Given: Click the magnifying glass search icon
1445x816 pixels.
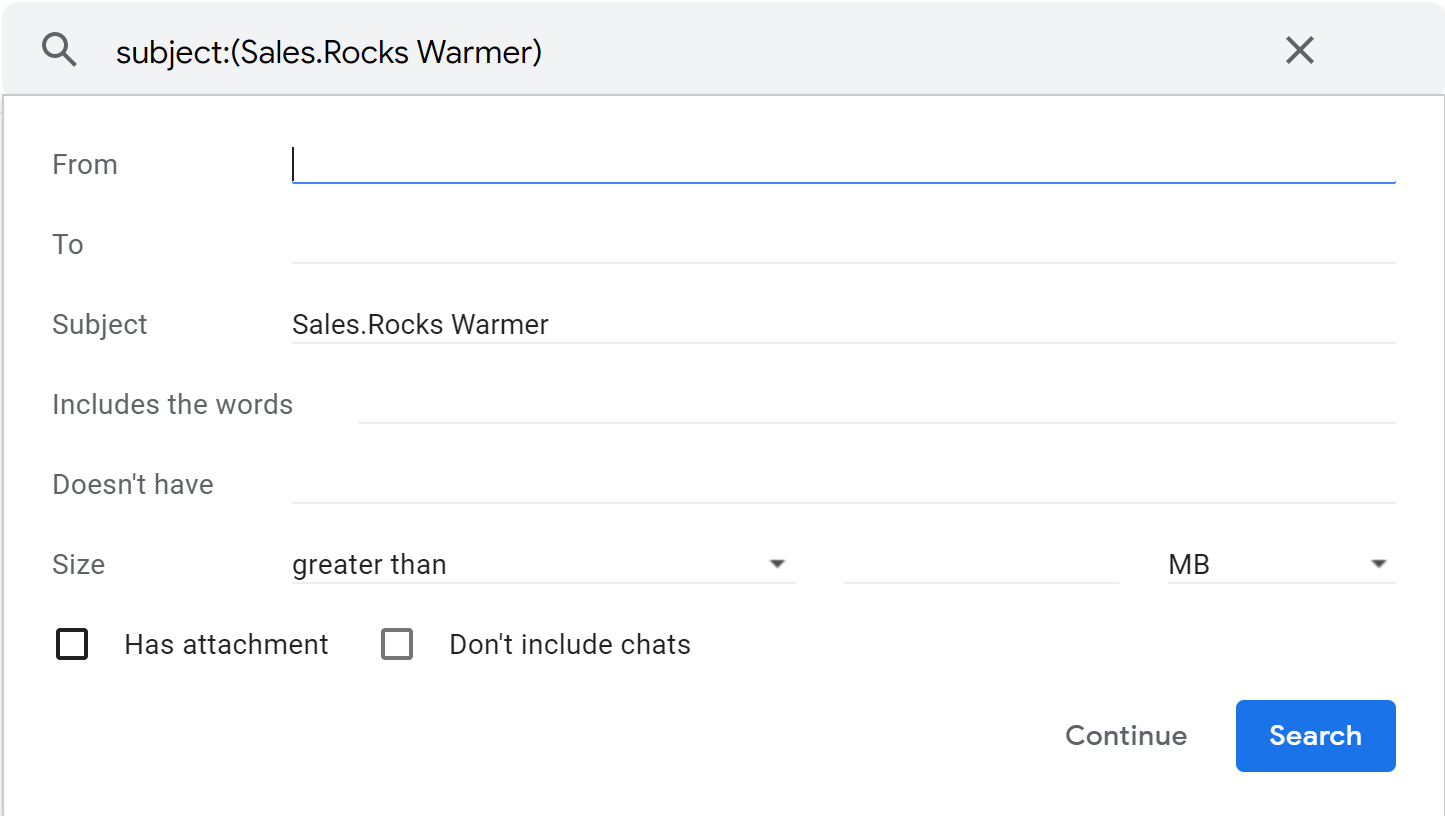Looking at the screenshot, I should click(x=60, y=50).
